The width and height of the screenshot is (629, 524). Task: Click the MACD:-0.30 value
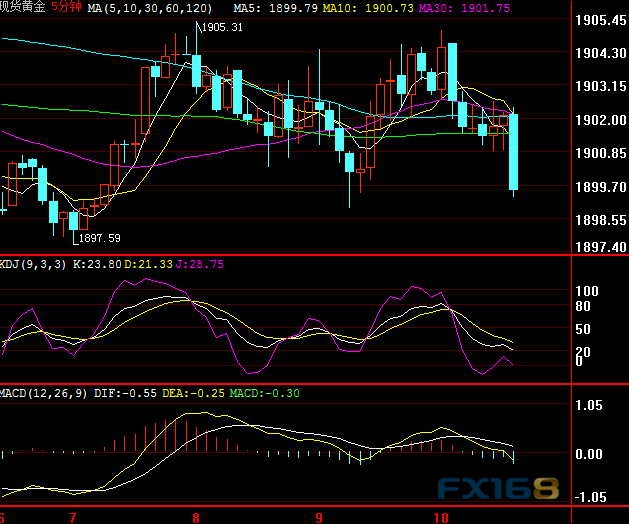[264, 393]
